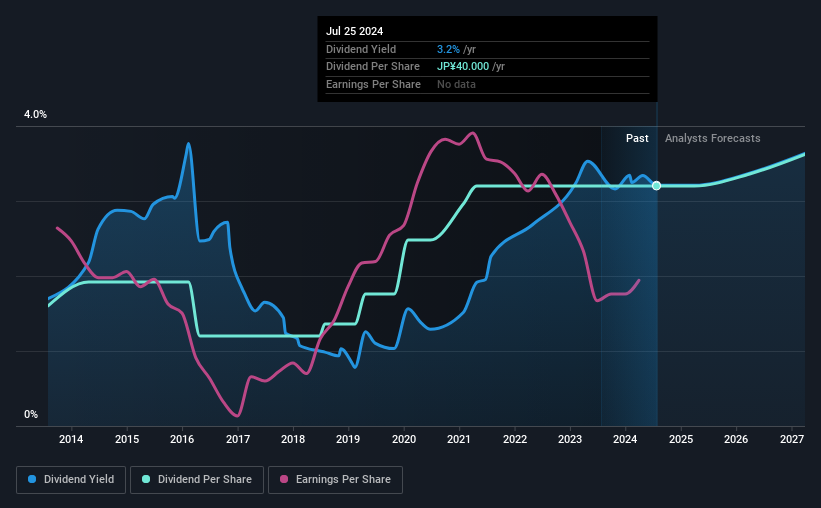Click the 2022 x-axis label
This screenshot has height=508, width=821.
pos(515,439)
